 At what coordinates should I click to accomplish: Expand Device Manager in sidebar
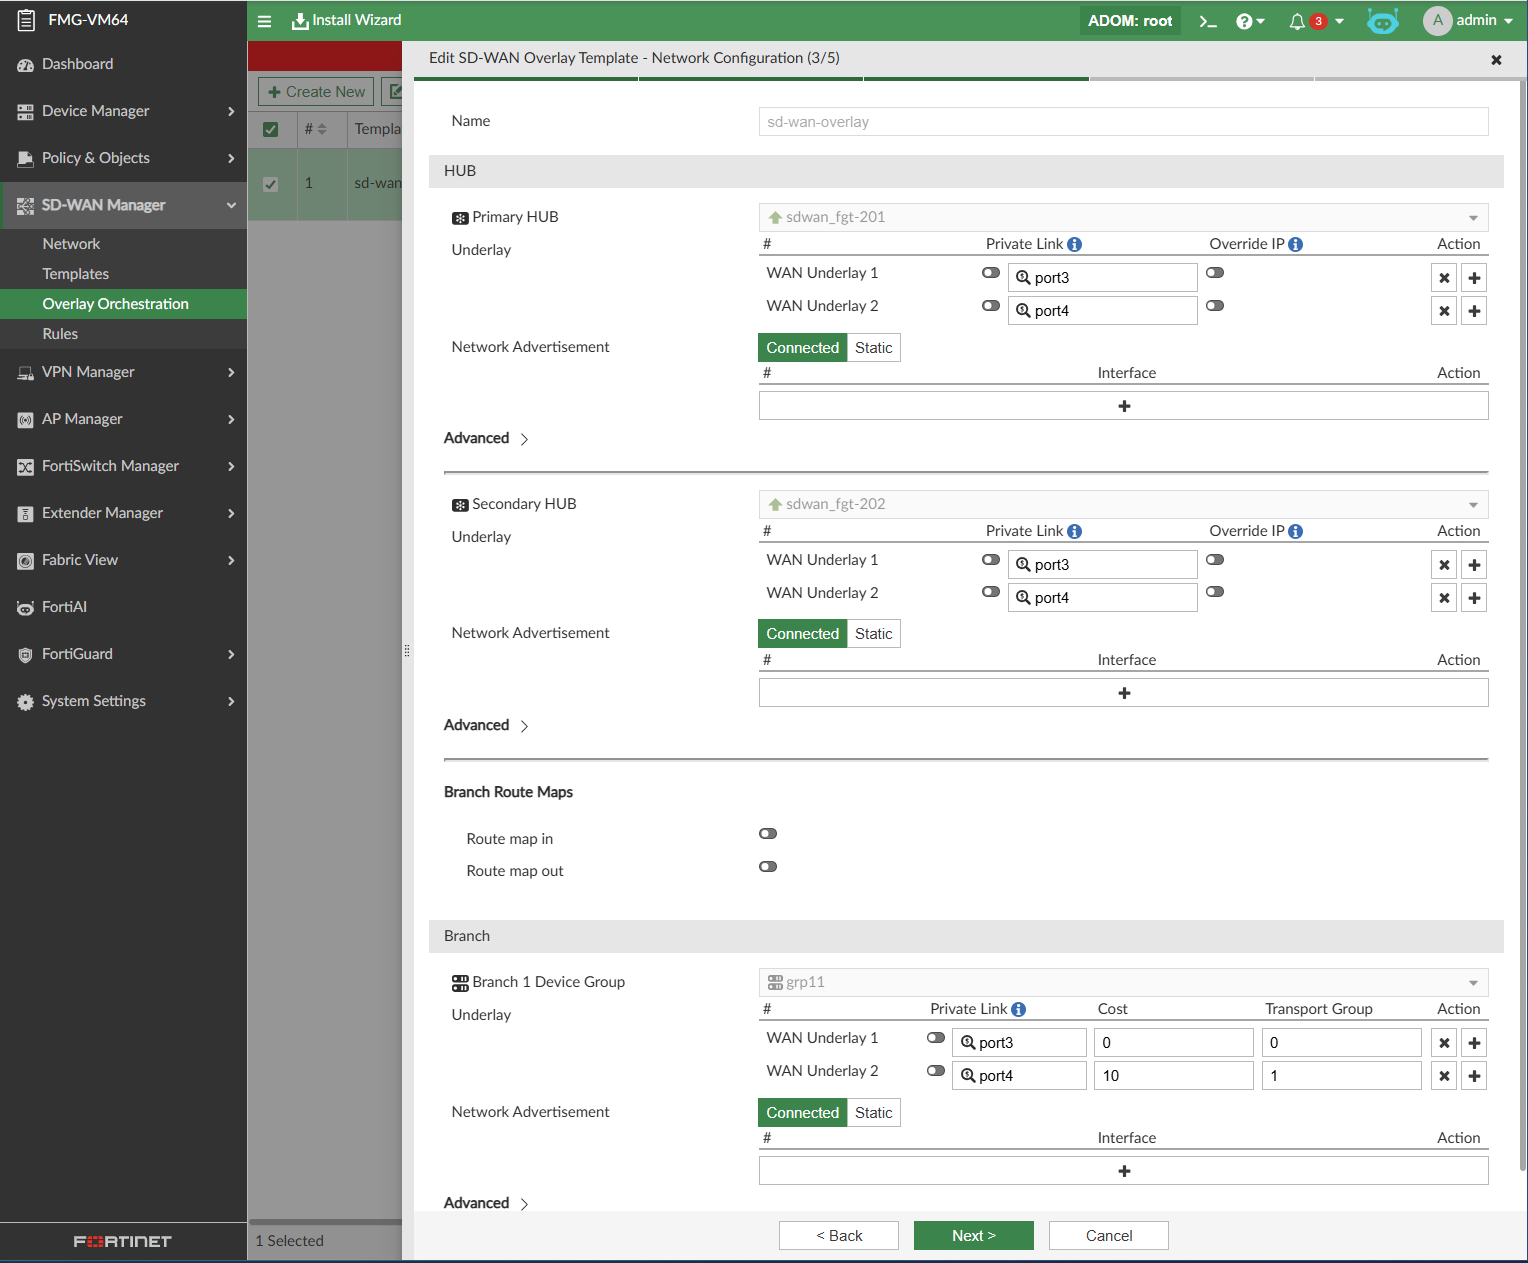[123, 111]
